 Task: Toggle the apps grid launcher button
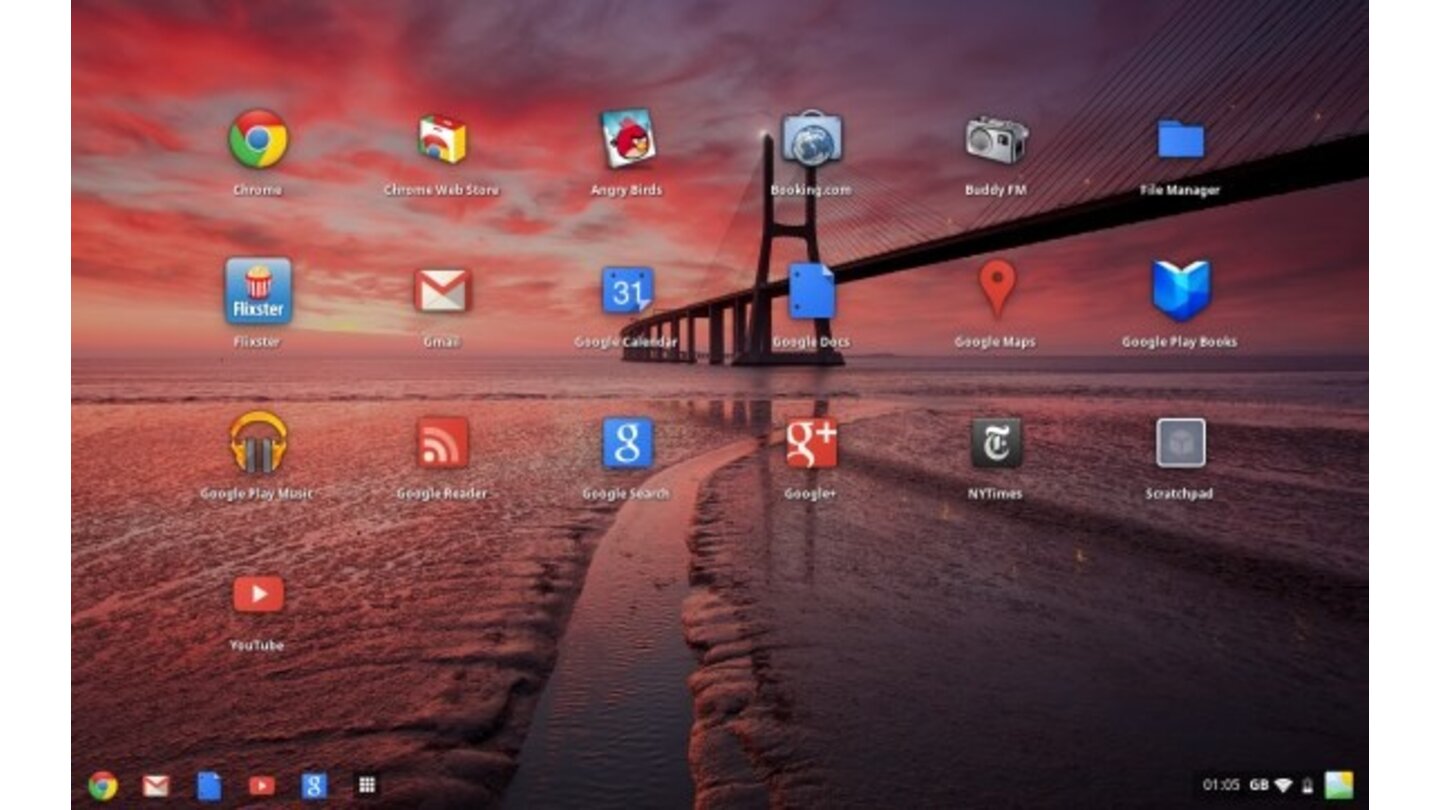[x=367, y=786]
